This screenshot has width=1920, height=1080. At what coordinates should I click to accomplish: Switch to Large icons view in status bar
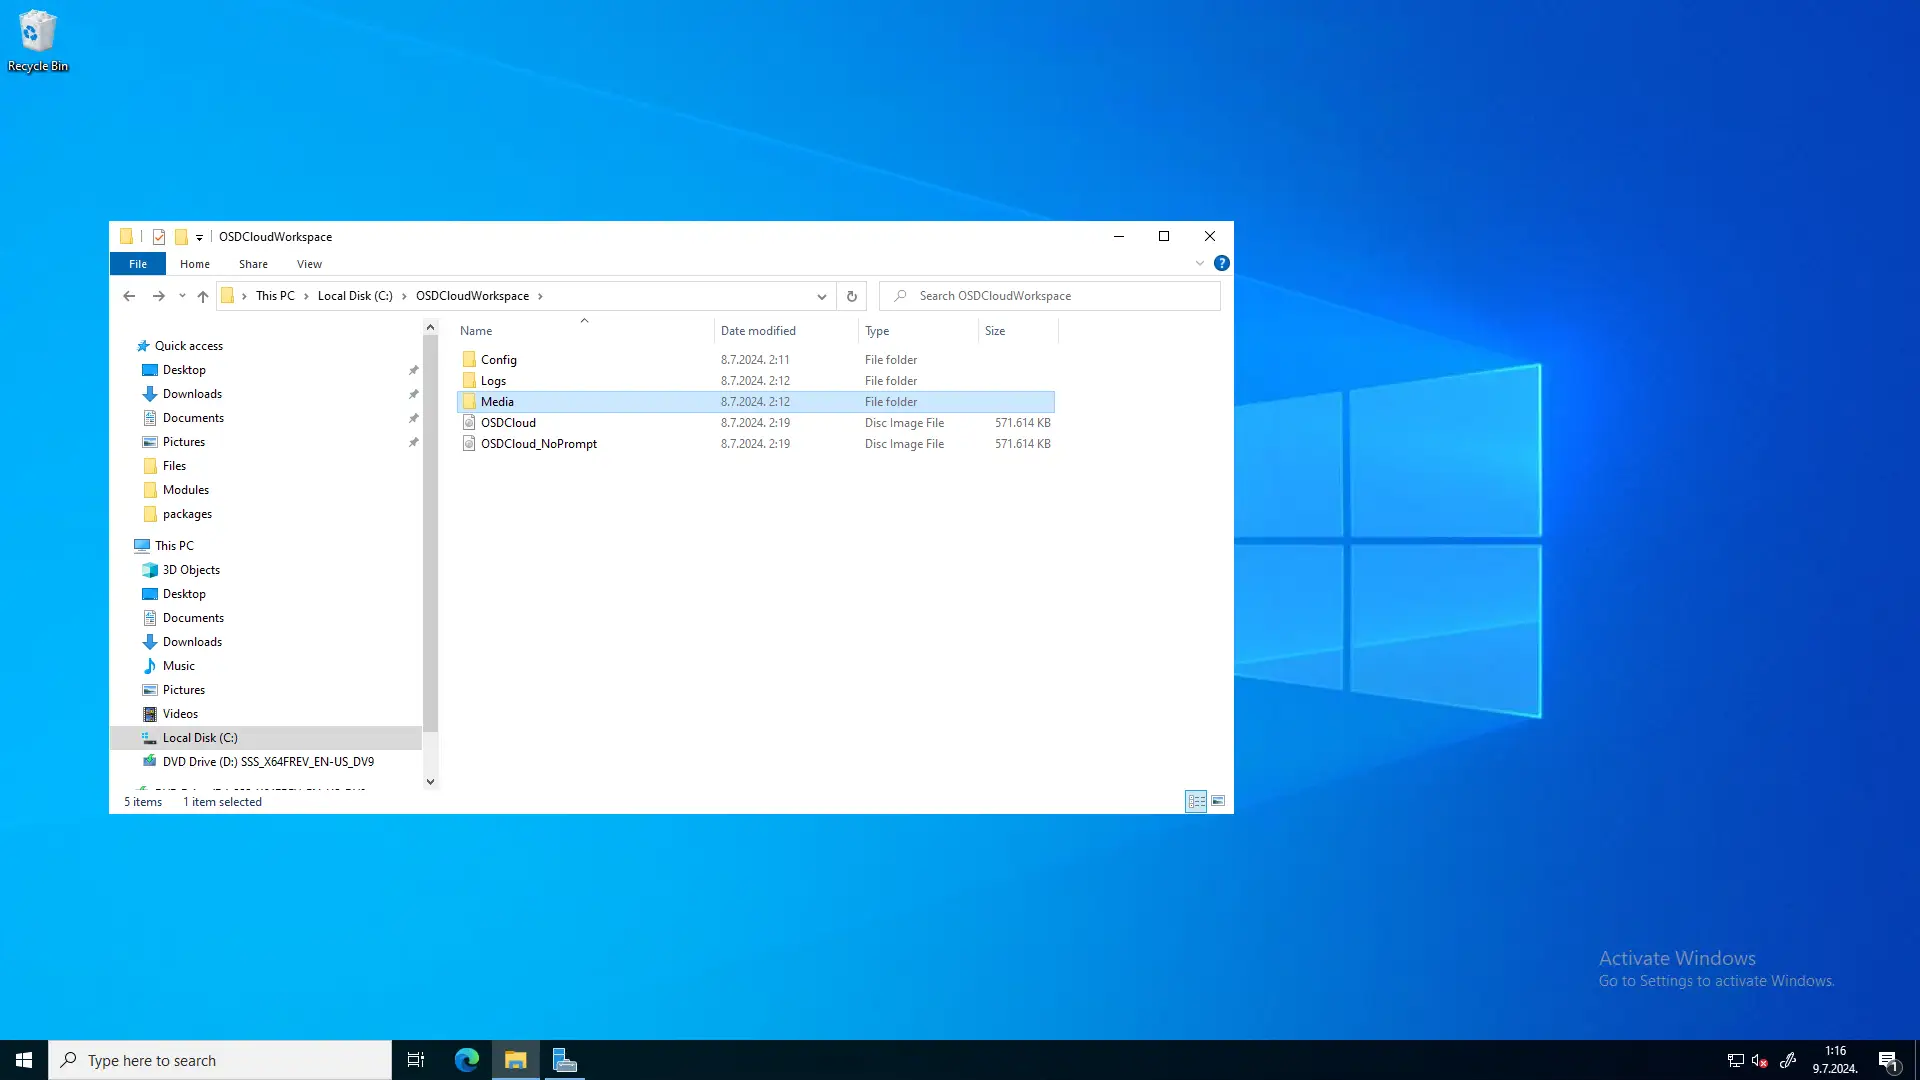[x=1218, y=801]
